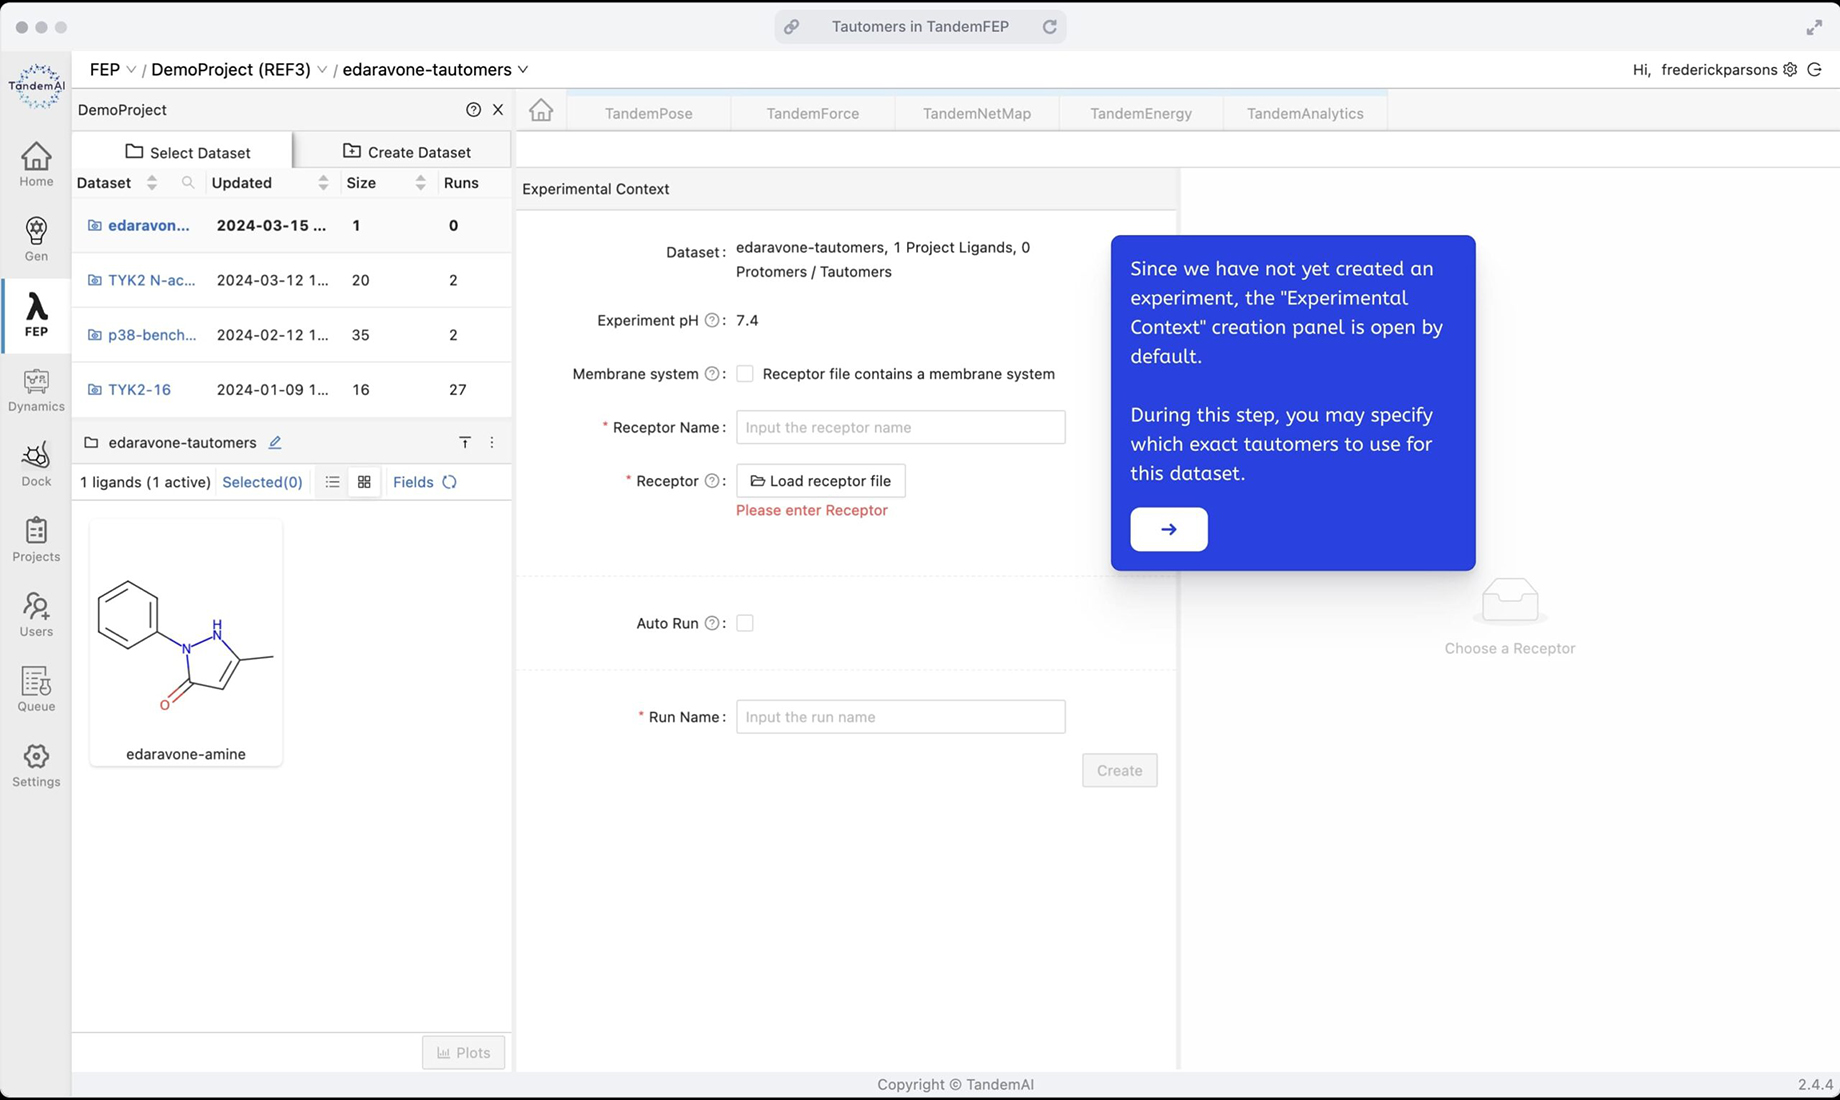
Task: Go to the Gen module
Action: tap(36, 240)
